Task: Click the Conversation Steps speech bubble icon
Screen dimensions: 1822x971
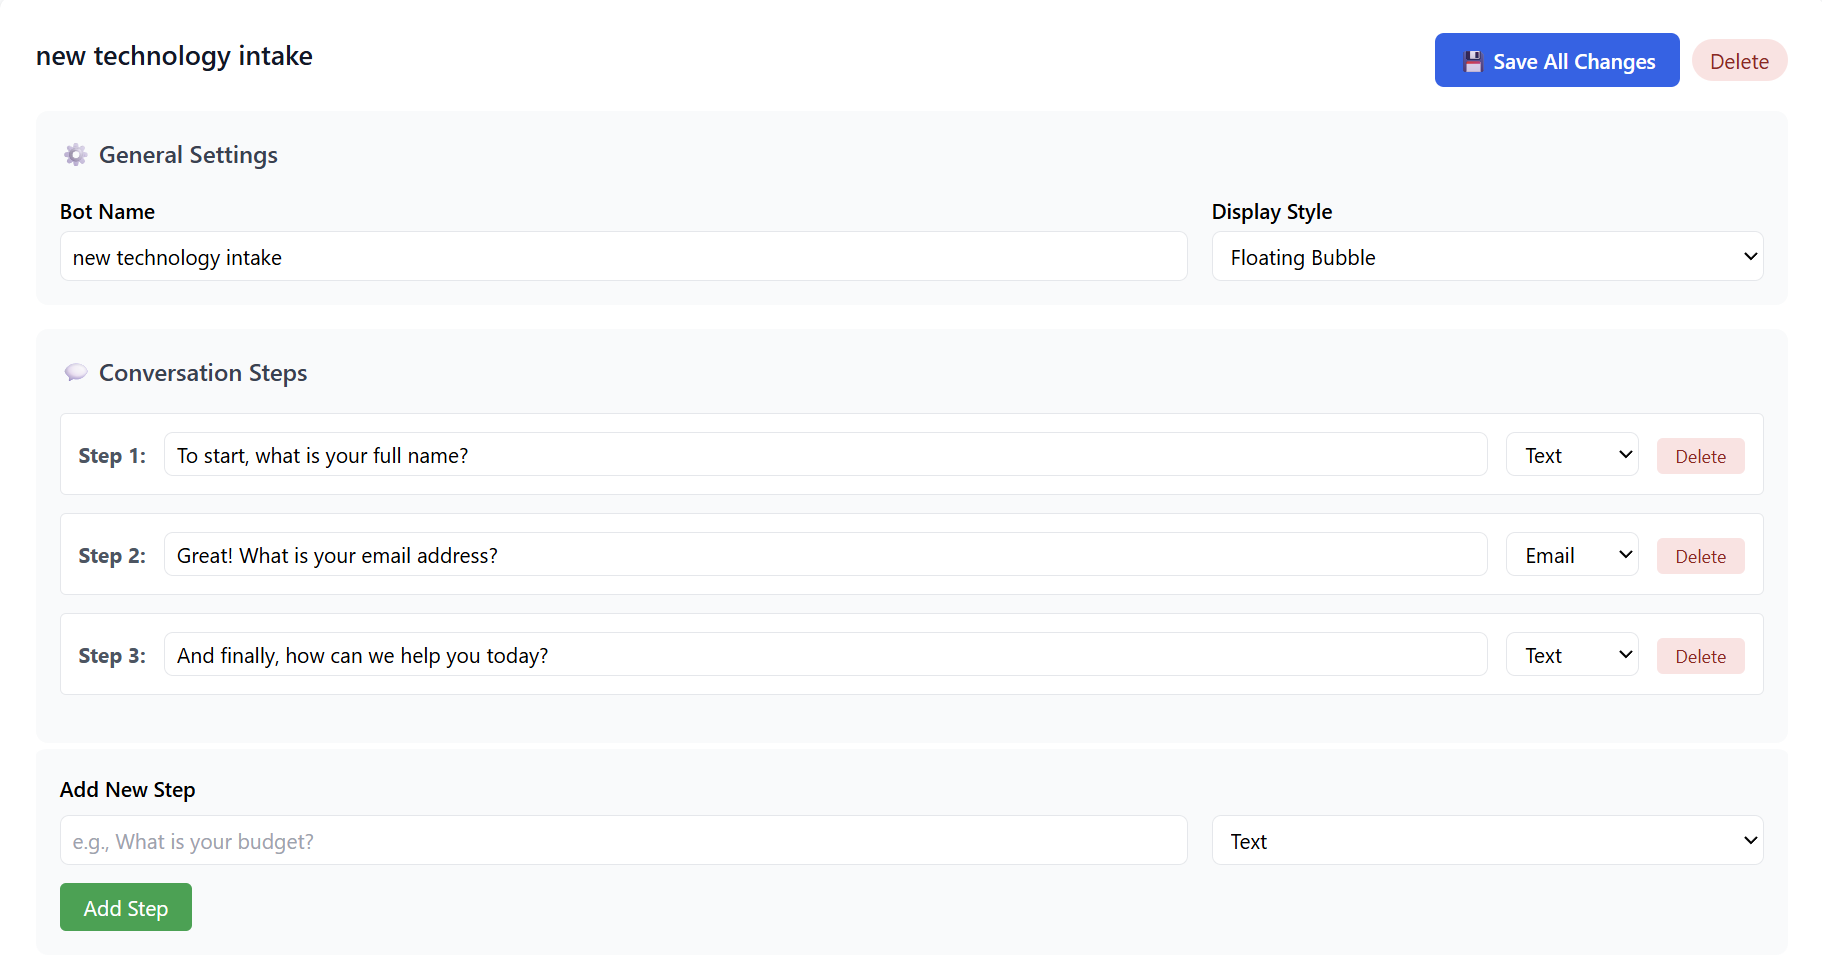Action: [x=76, y=373]
